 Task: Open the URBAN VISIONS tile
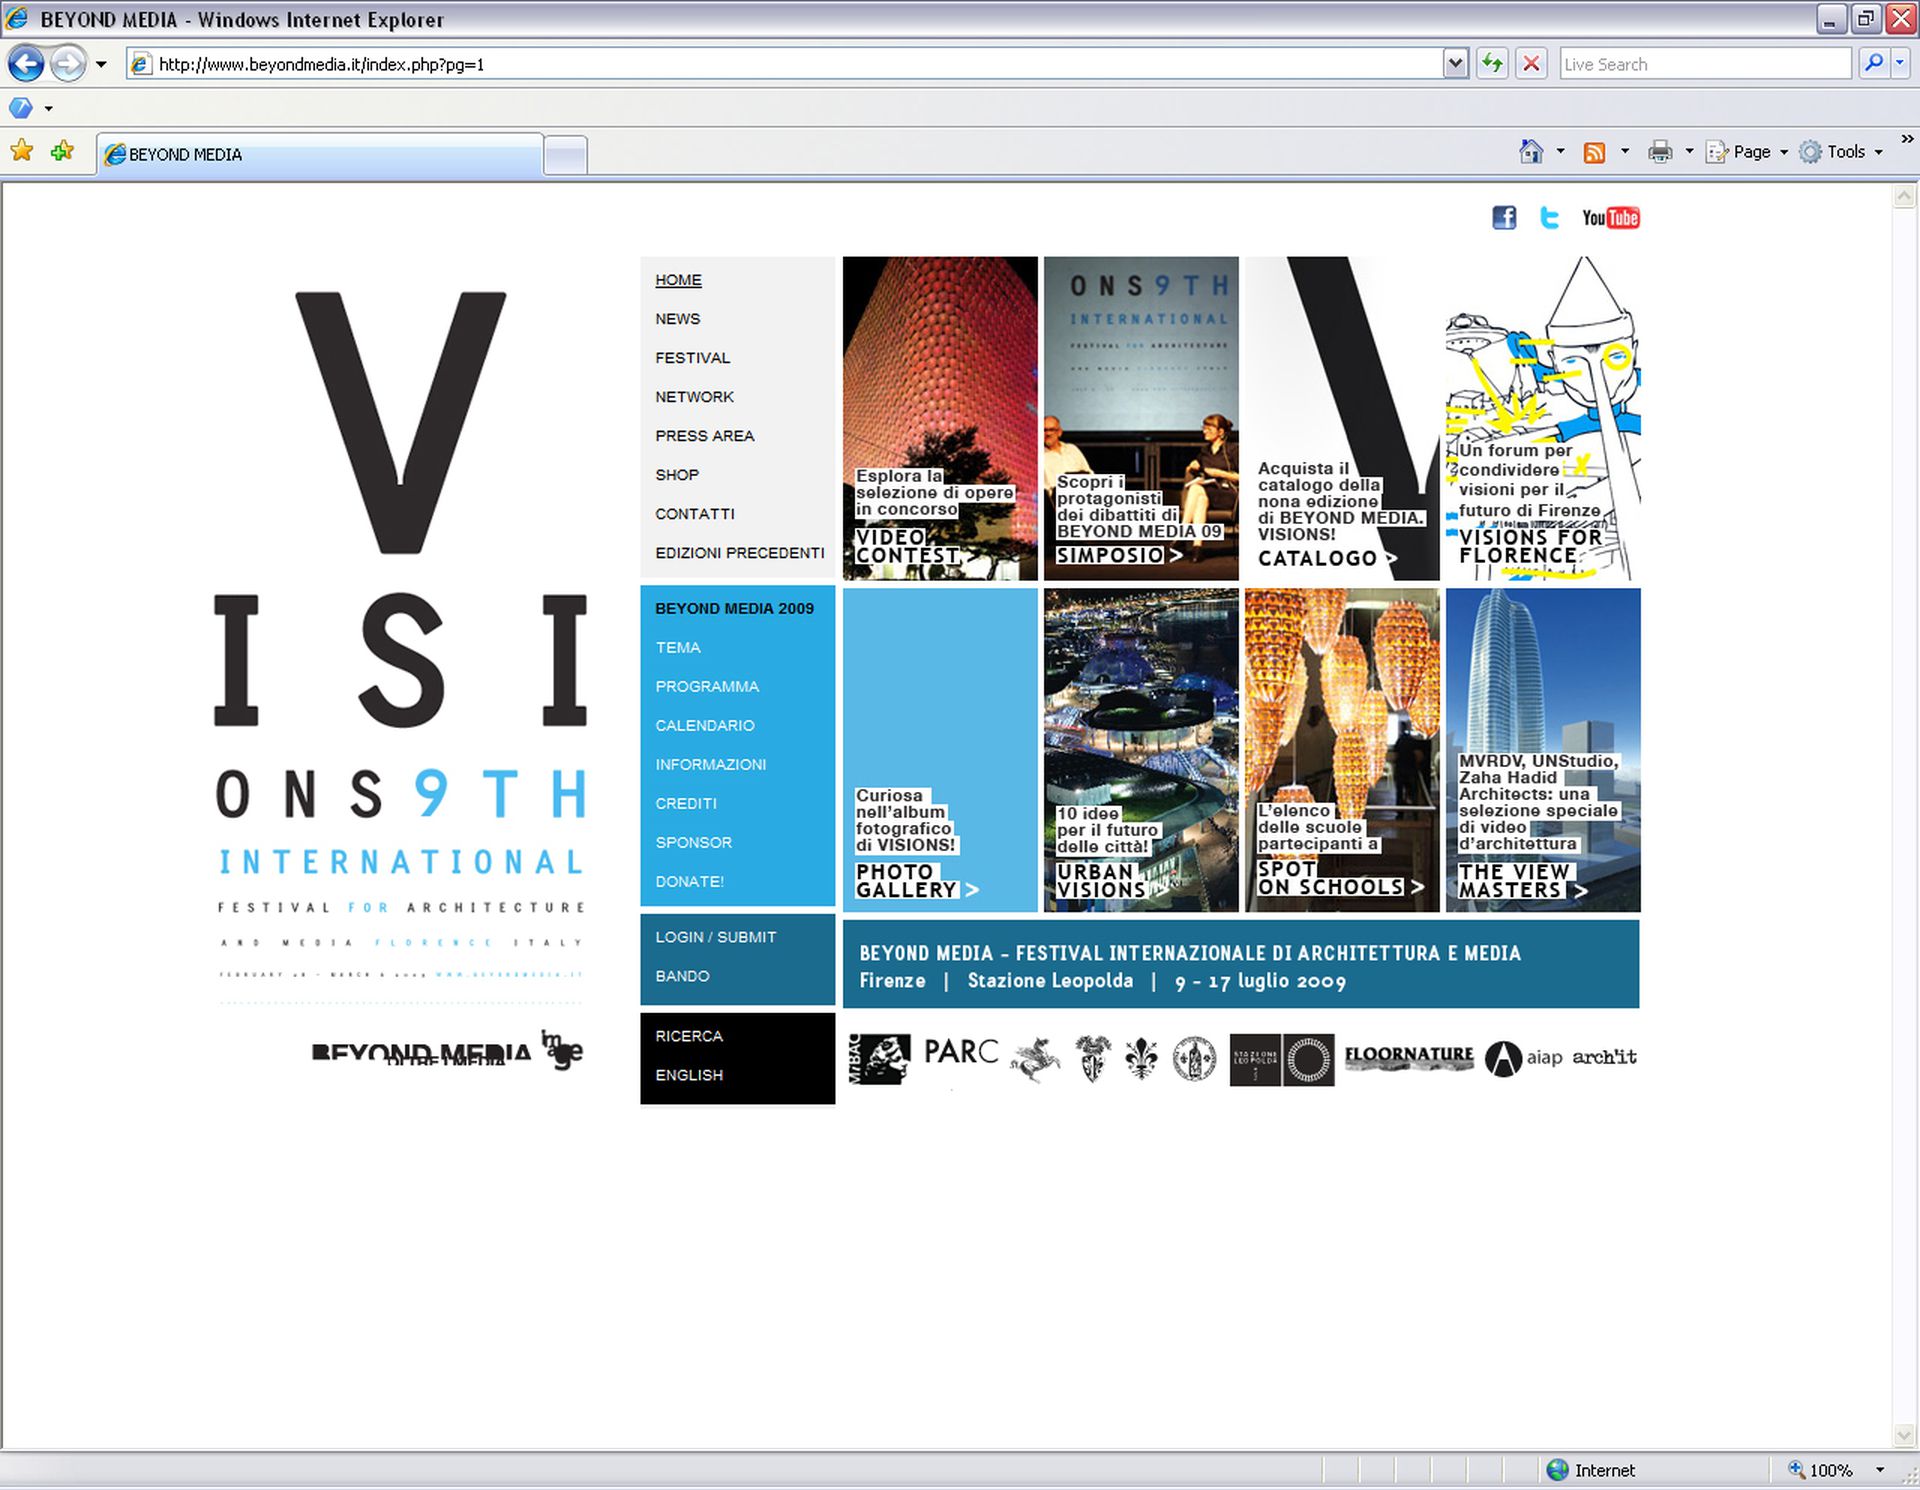coord(1141,750)
